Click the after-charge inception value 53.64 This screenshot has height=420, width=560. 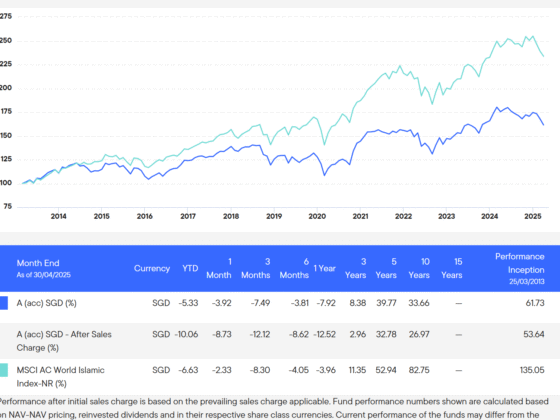click(x=534, y=335)
